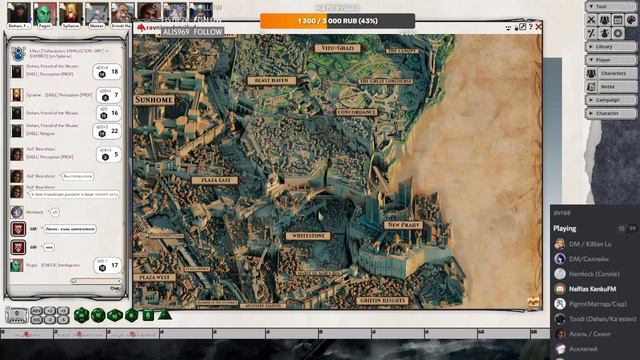Pick the green d8 die
This screenshot has height=360, width=640.
(131, 315)
